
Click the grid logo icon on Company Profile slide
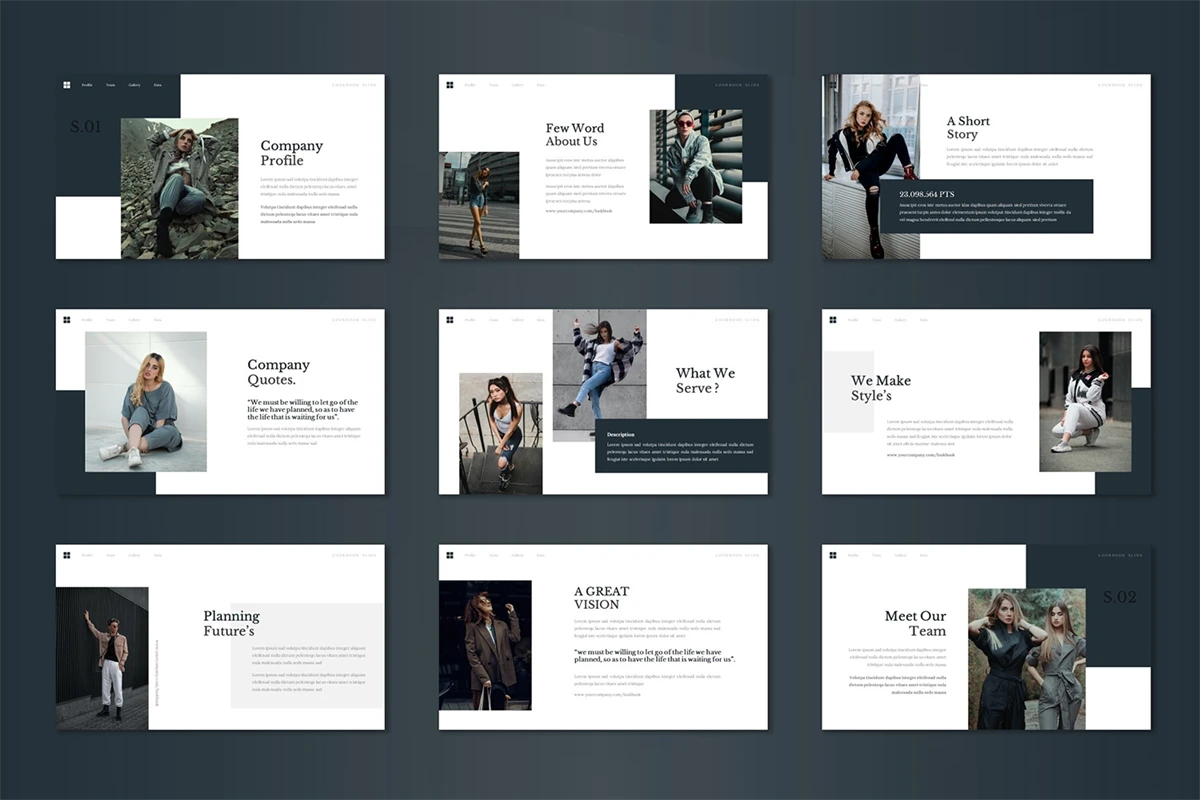tap(67, 85)
